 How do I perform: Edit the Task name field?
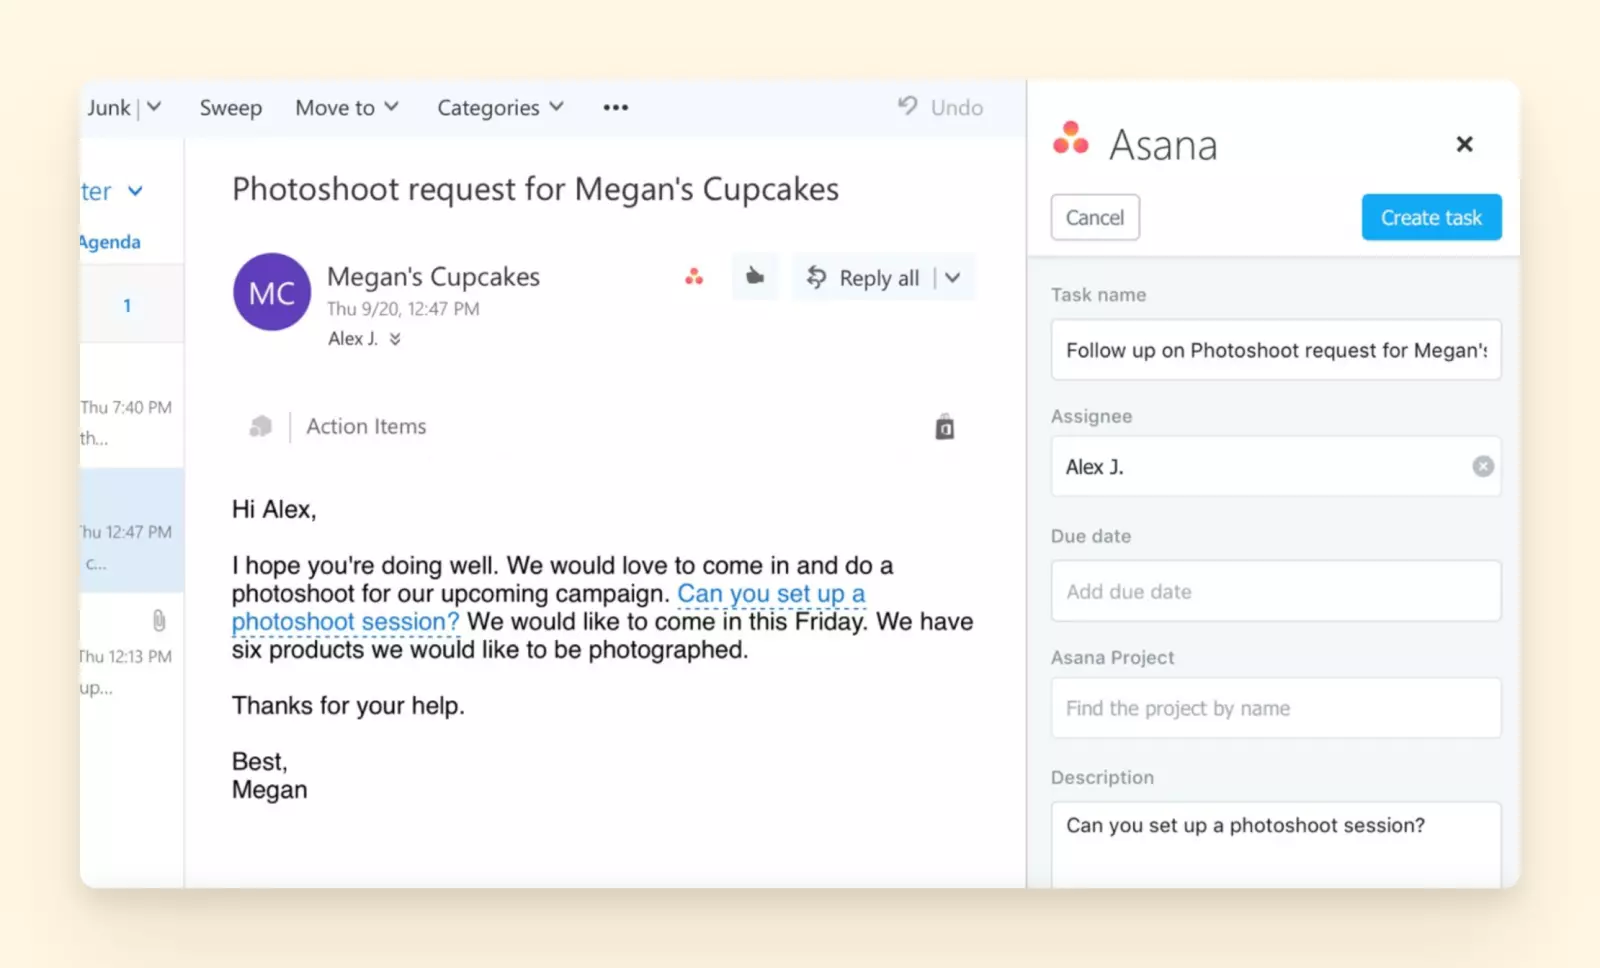pyautogui.click(x=1276, y=350)
